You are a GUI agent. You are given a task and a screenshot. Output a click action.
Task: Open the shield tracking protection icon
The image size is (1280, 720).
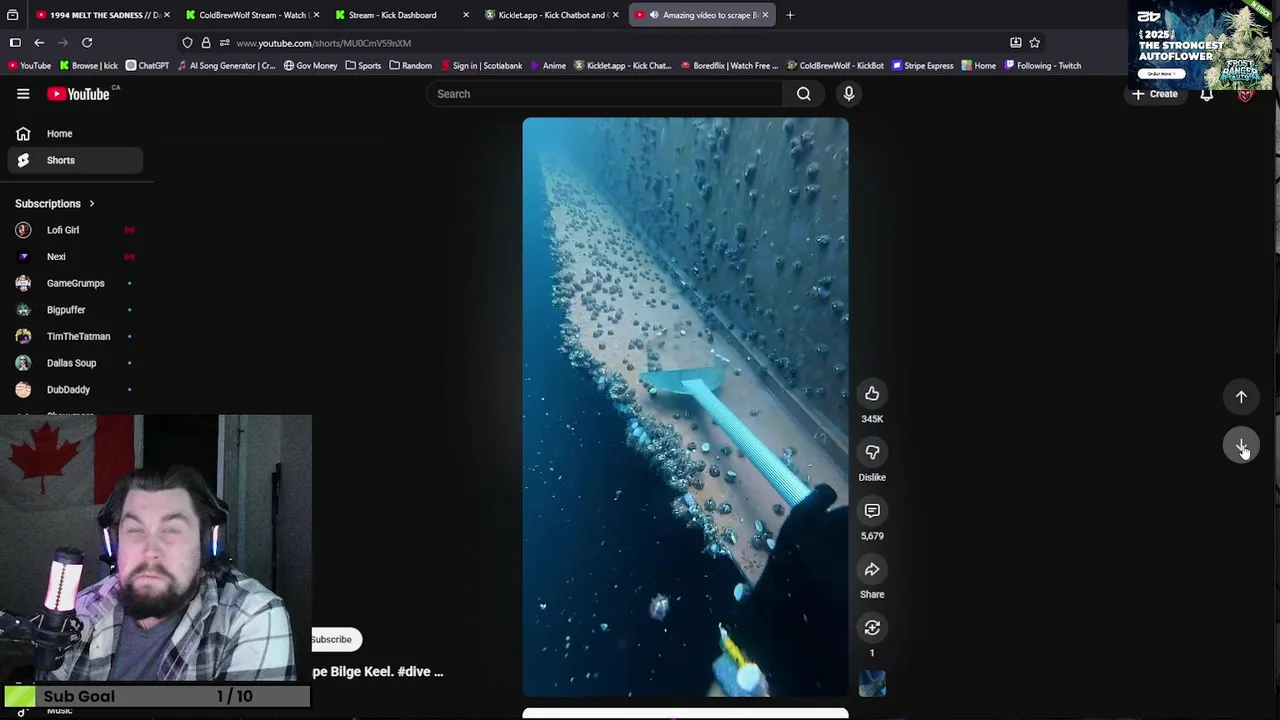click(187, 43)
